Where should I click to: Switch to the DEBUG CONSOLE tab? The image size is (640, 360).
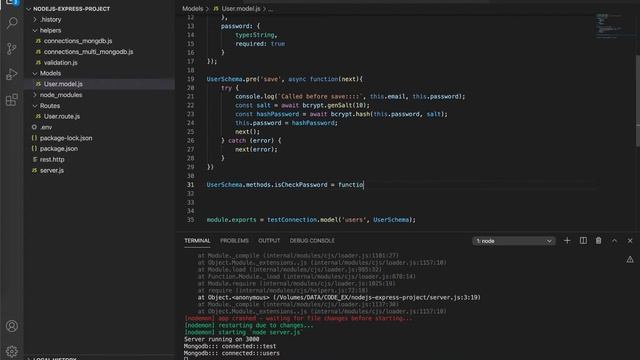pos(312,241)
